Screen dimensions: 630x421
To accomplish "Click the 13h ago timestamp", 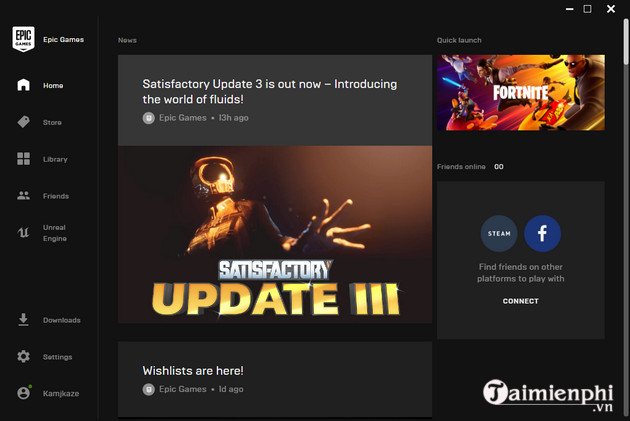I will pos(233,118).
